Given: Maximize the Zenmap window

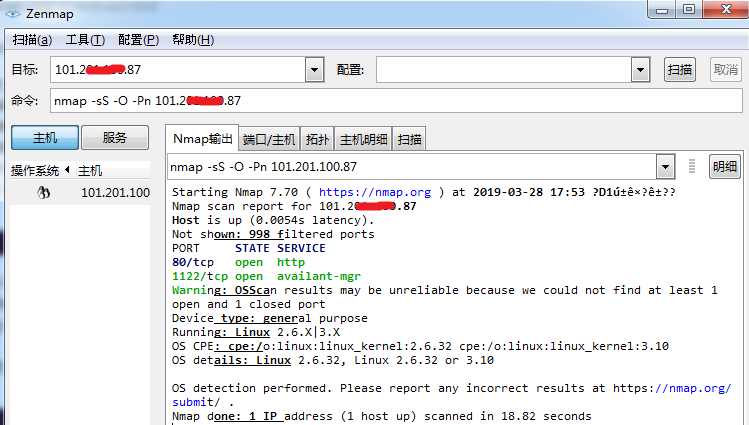Looking at the screenshot, I should (x=689, y=10).
